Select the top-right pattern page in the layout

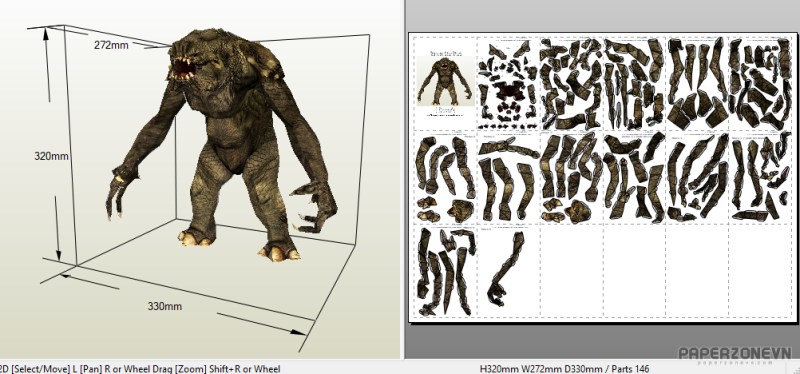[760, 83]
